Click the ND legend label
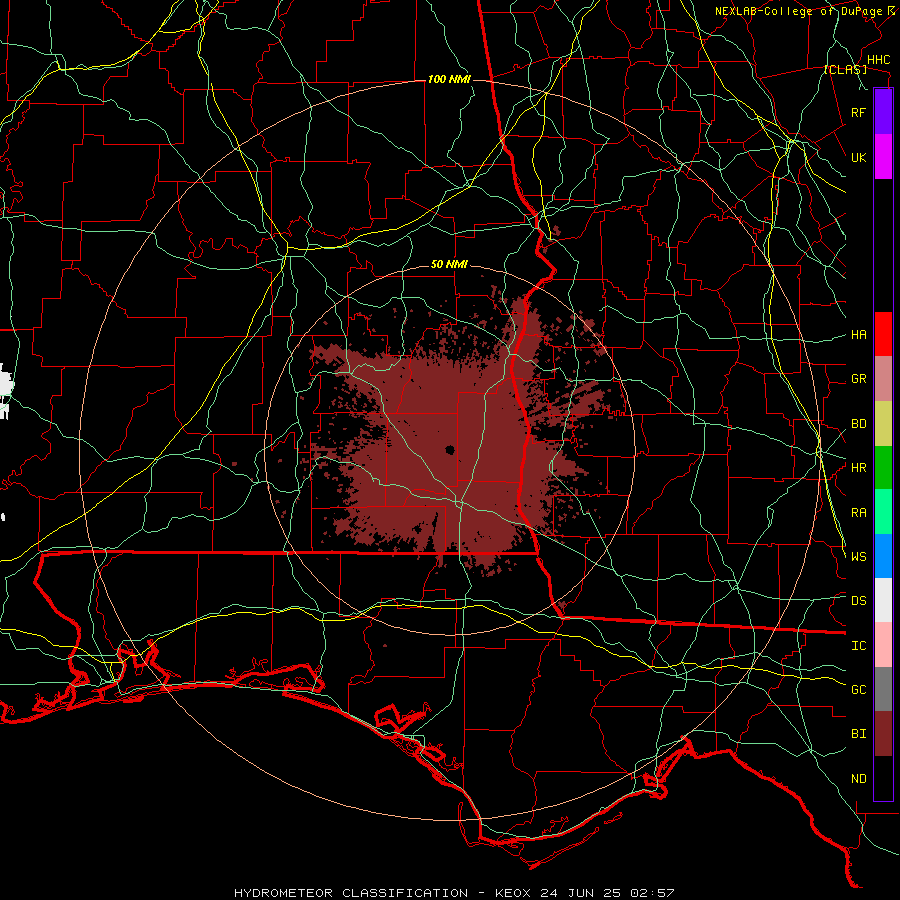900x900 pixels. (859, 779)
